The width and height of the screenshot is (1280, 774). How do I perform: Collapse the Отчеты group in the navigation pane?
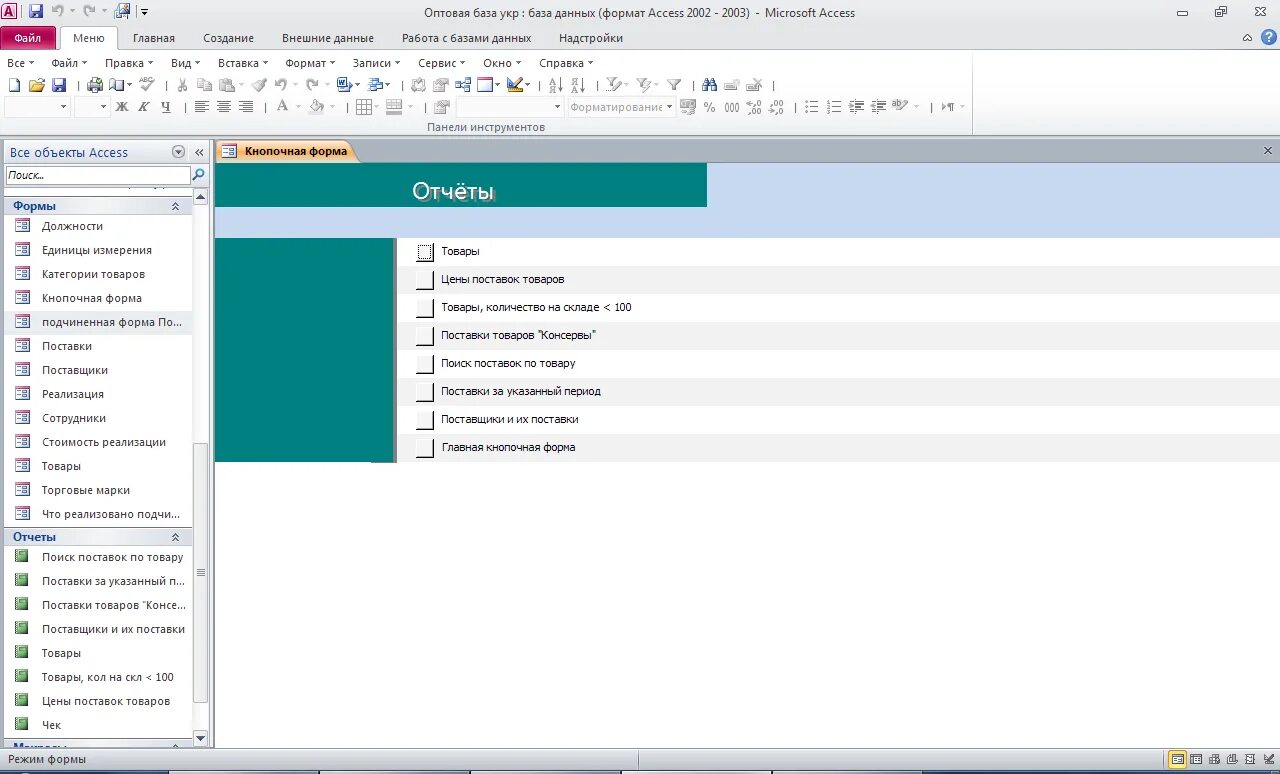175,537
